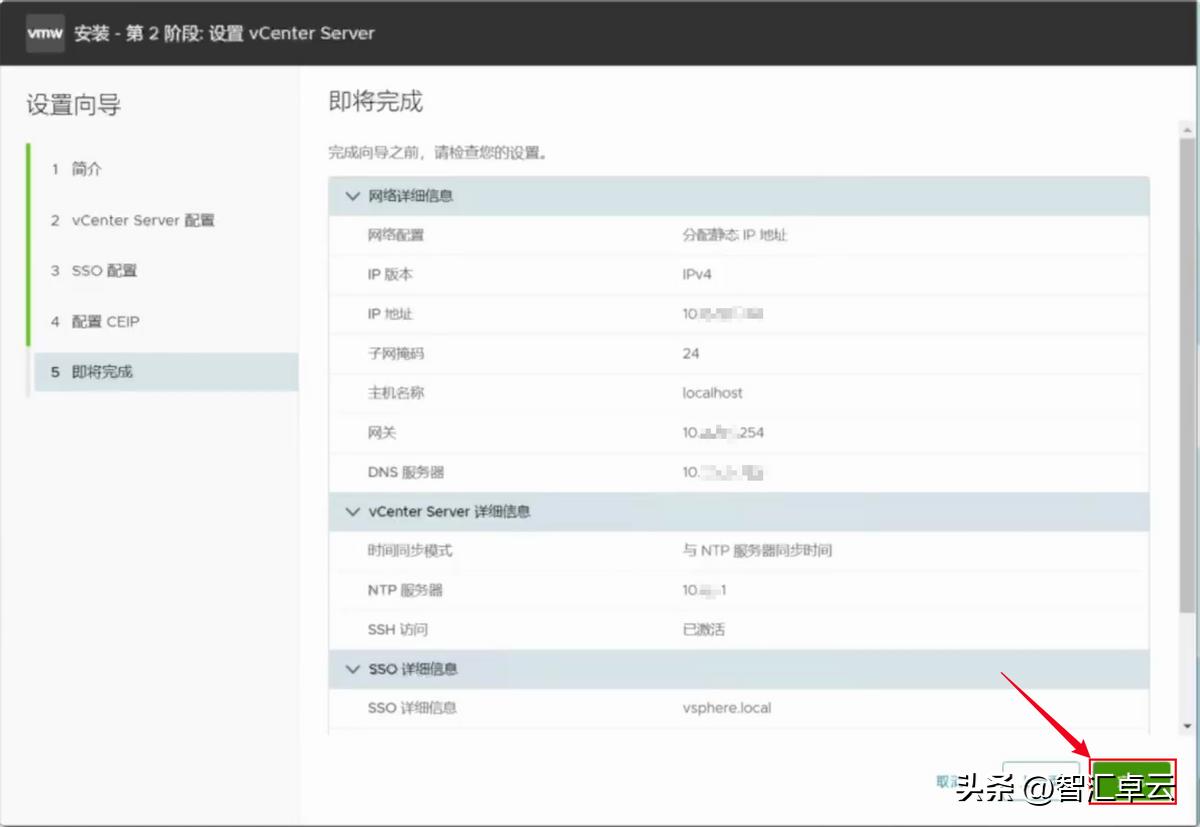Image resolution: width=1200 pixels, height=827 pixels.
Task: Click the 网络配置 row label
Action: click(396, 235)
